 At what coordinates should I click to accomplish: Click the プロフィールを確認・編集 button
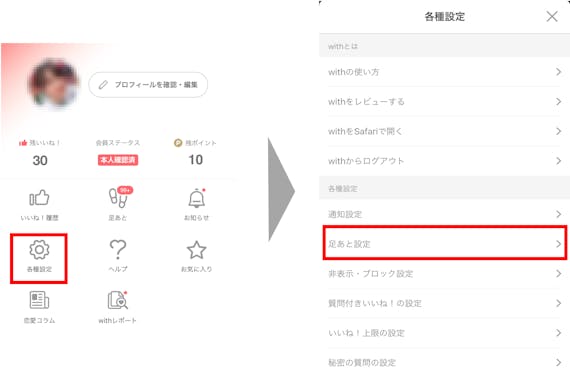[148, 85]
